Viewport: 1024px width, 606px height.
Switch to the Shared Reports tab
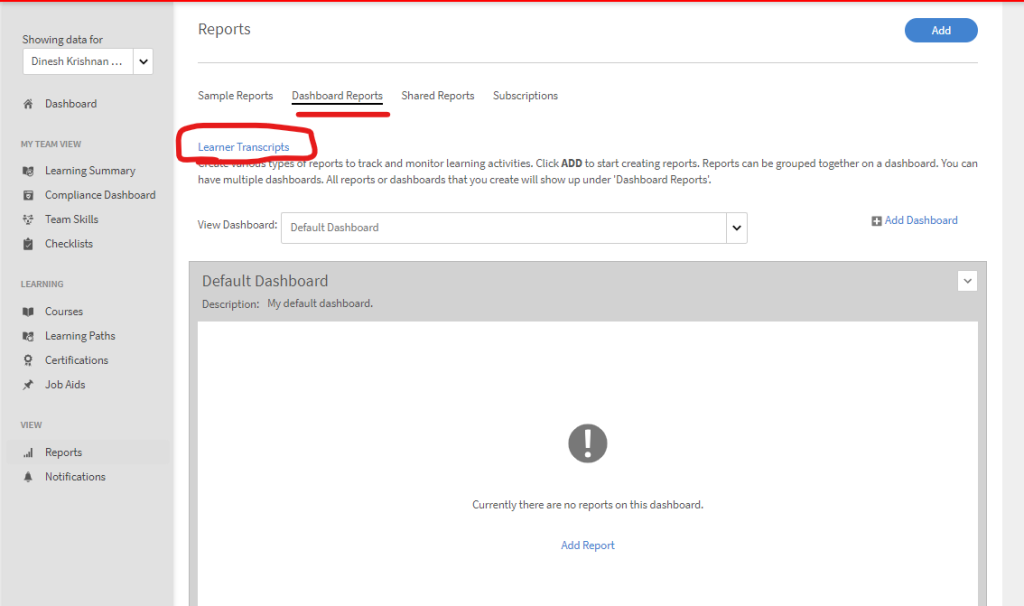click(437, 96)
